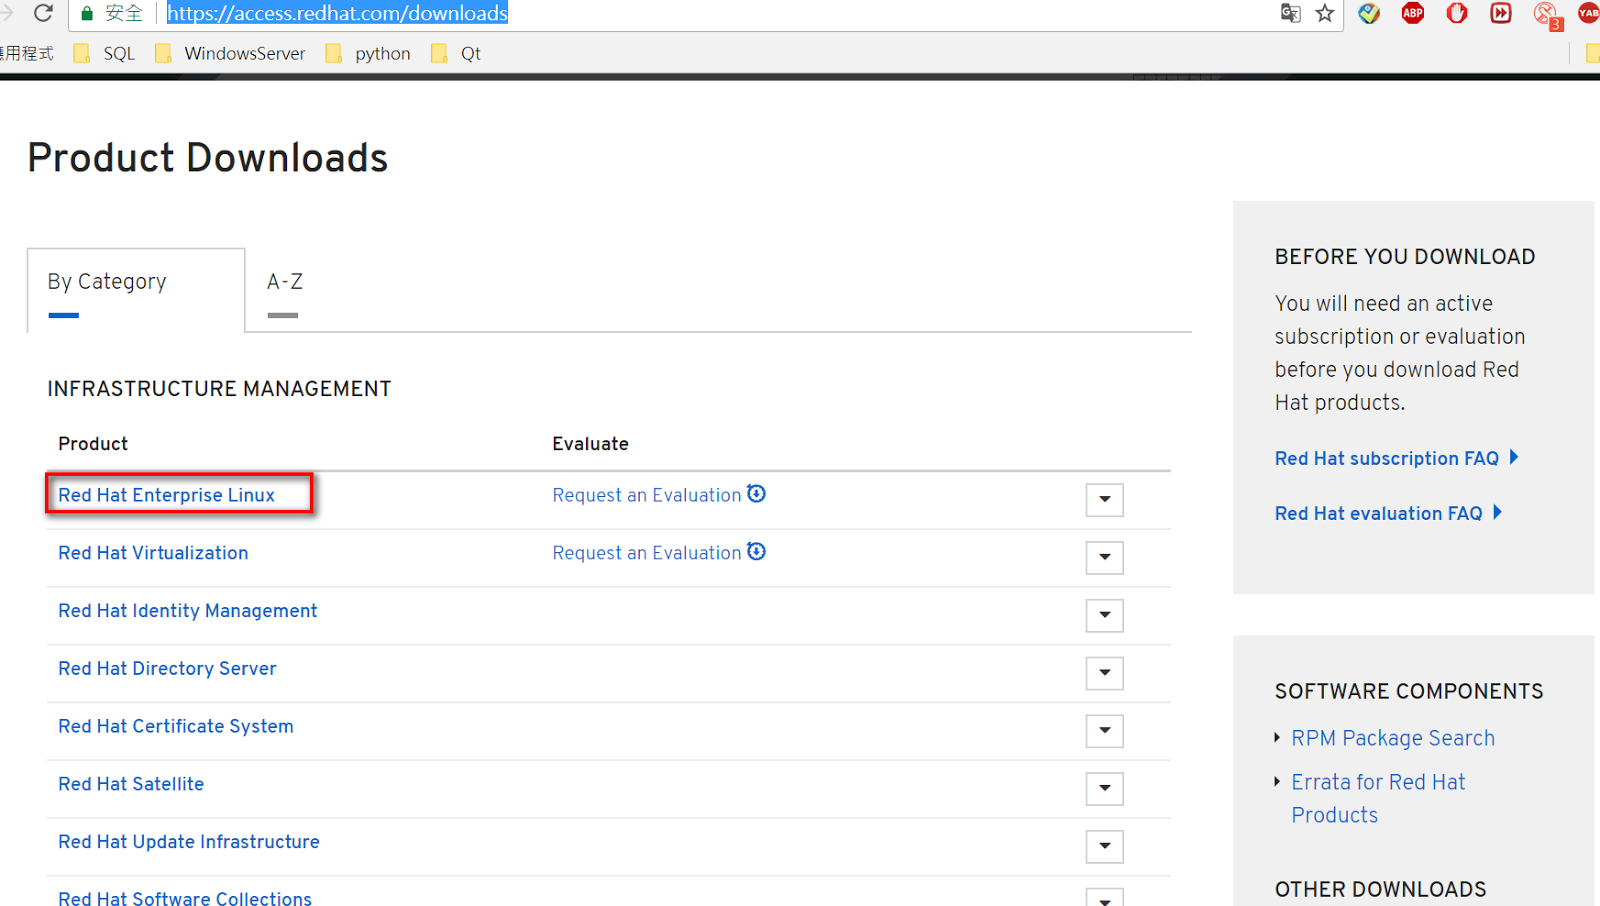Open the Red Hat Certificate System link

tap(176, 727)
